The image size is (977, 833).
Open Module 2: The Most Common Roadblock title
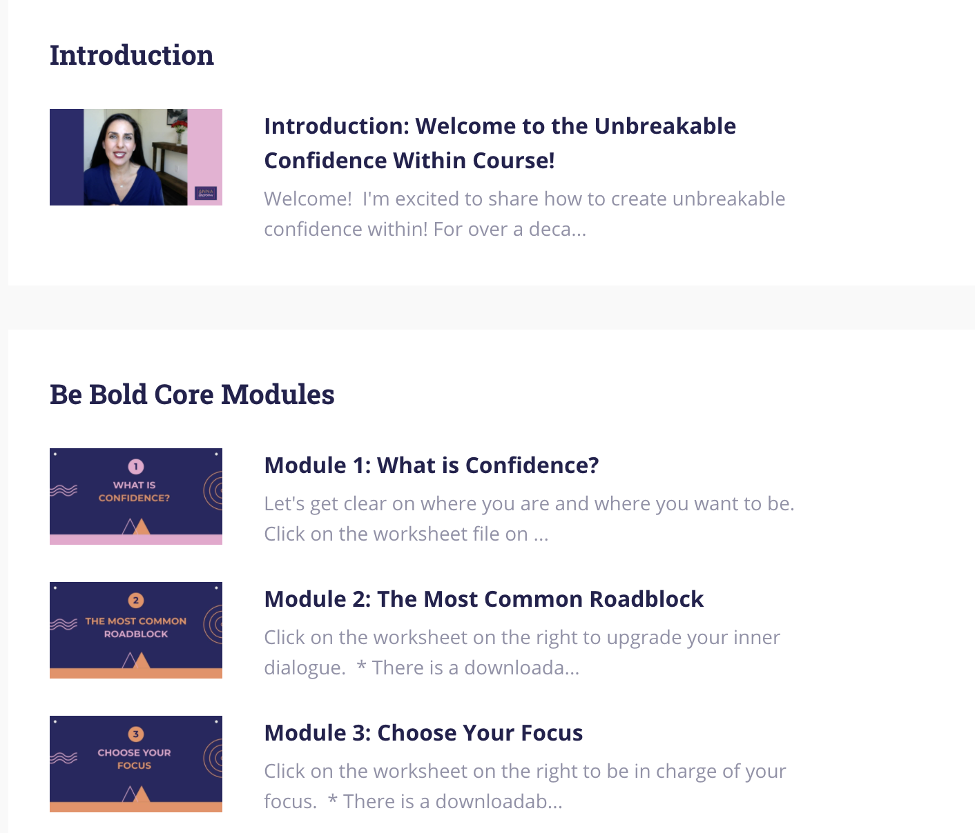[484, 599]
